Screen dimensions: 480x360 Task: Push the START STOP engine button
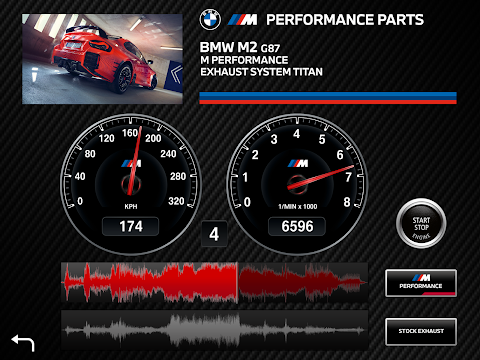421,223
